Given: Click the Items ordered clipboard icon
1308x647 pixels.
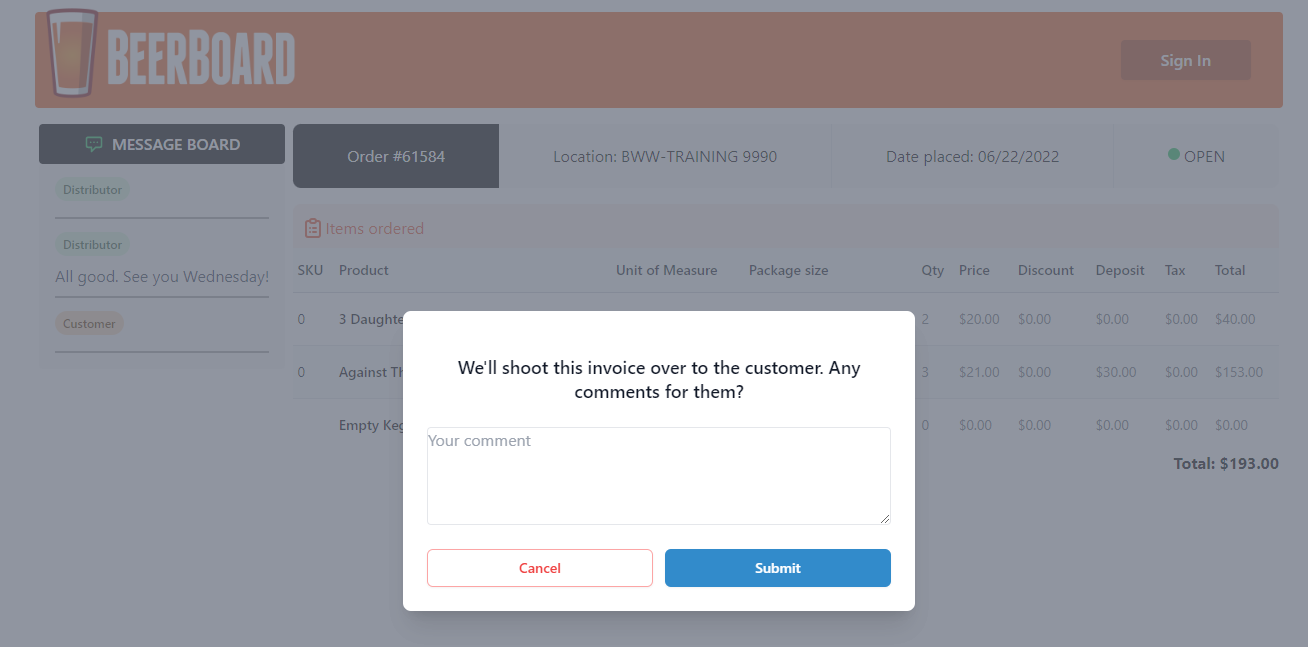Looking at the screenshot, I should (x=312, y=228).
